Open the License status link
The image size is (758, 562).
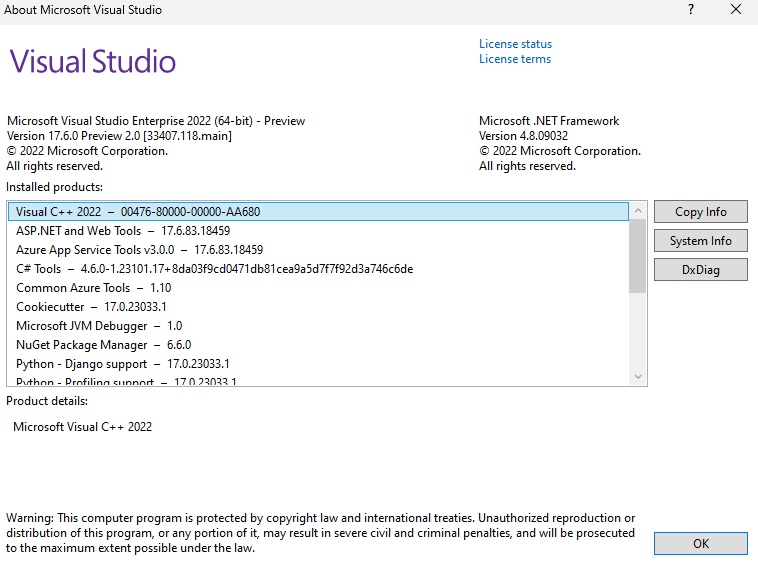[x=515, y=44]
